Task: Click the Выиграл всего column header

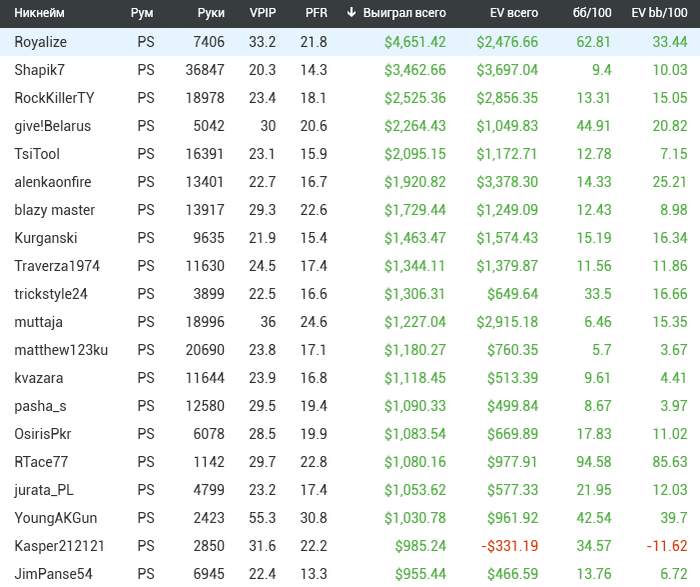Action: click(404, 12)
